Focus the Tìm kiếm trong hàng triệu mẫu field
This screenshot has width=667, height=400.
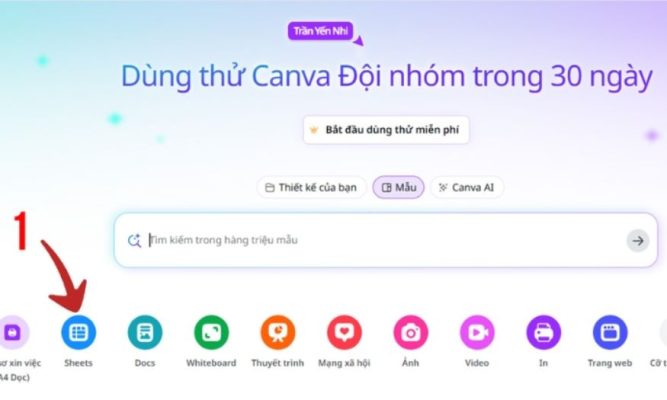click(x=385, y=240)
